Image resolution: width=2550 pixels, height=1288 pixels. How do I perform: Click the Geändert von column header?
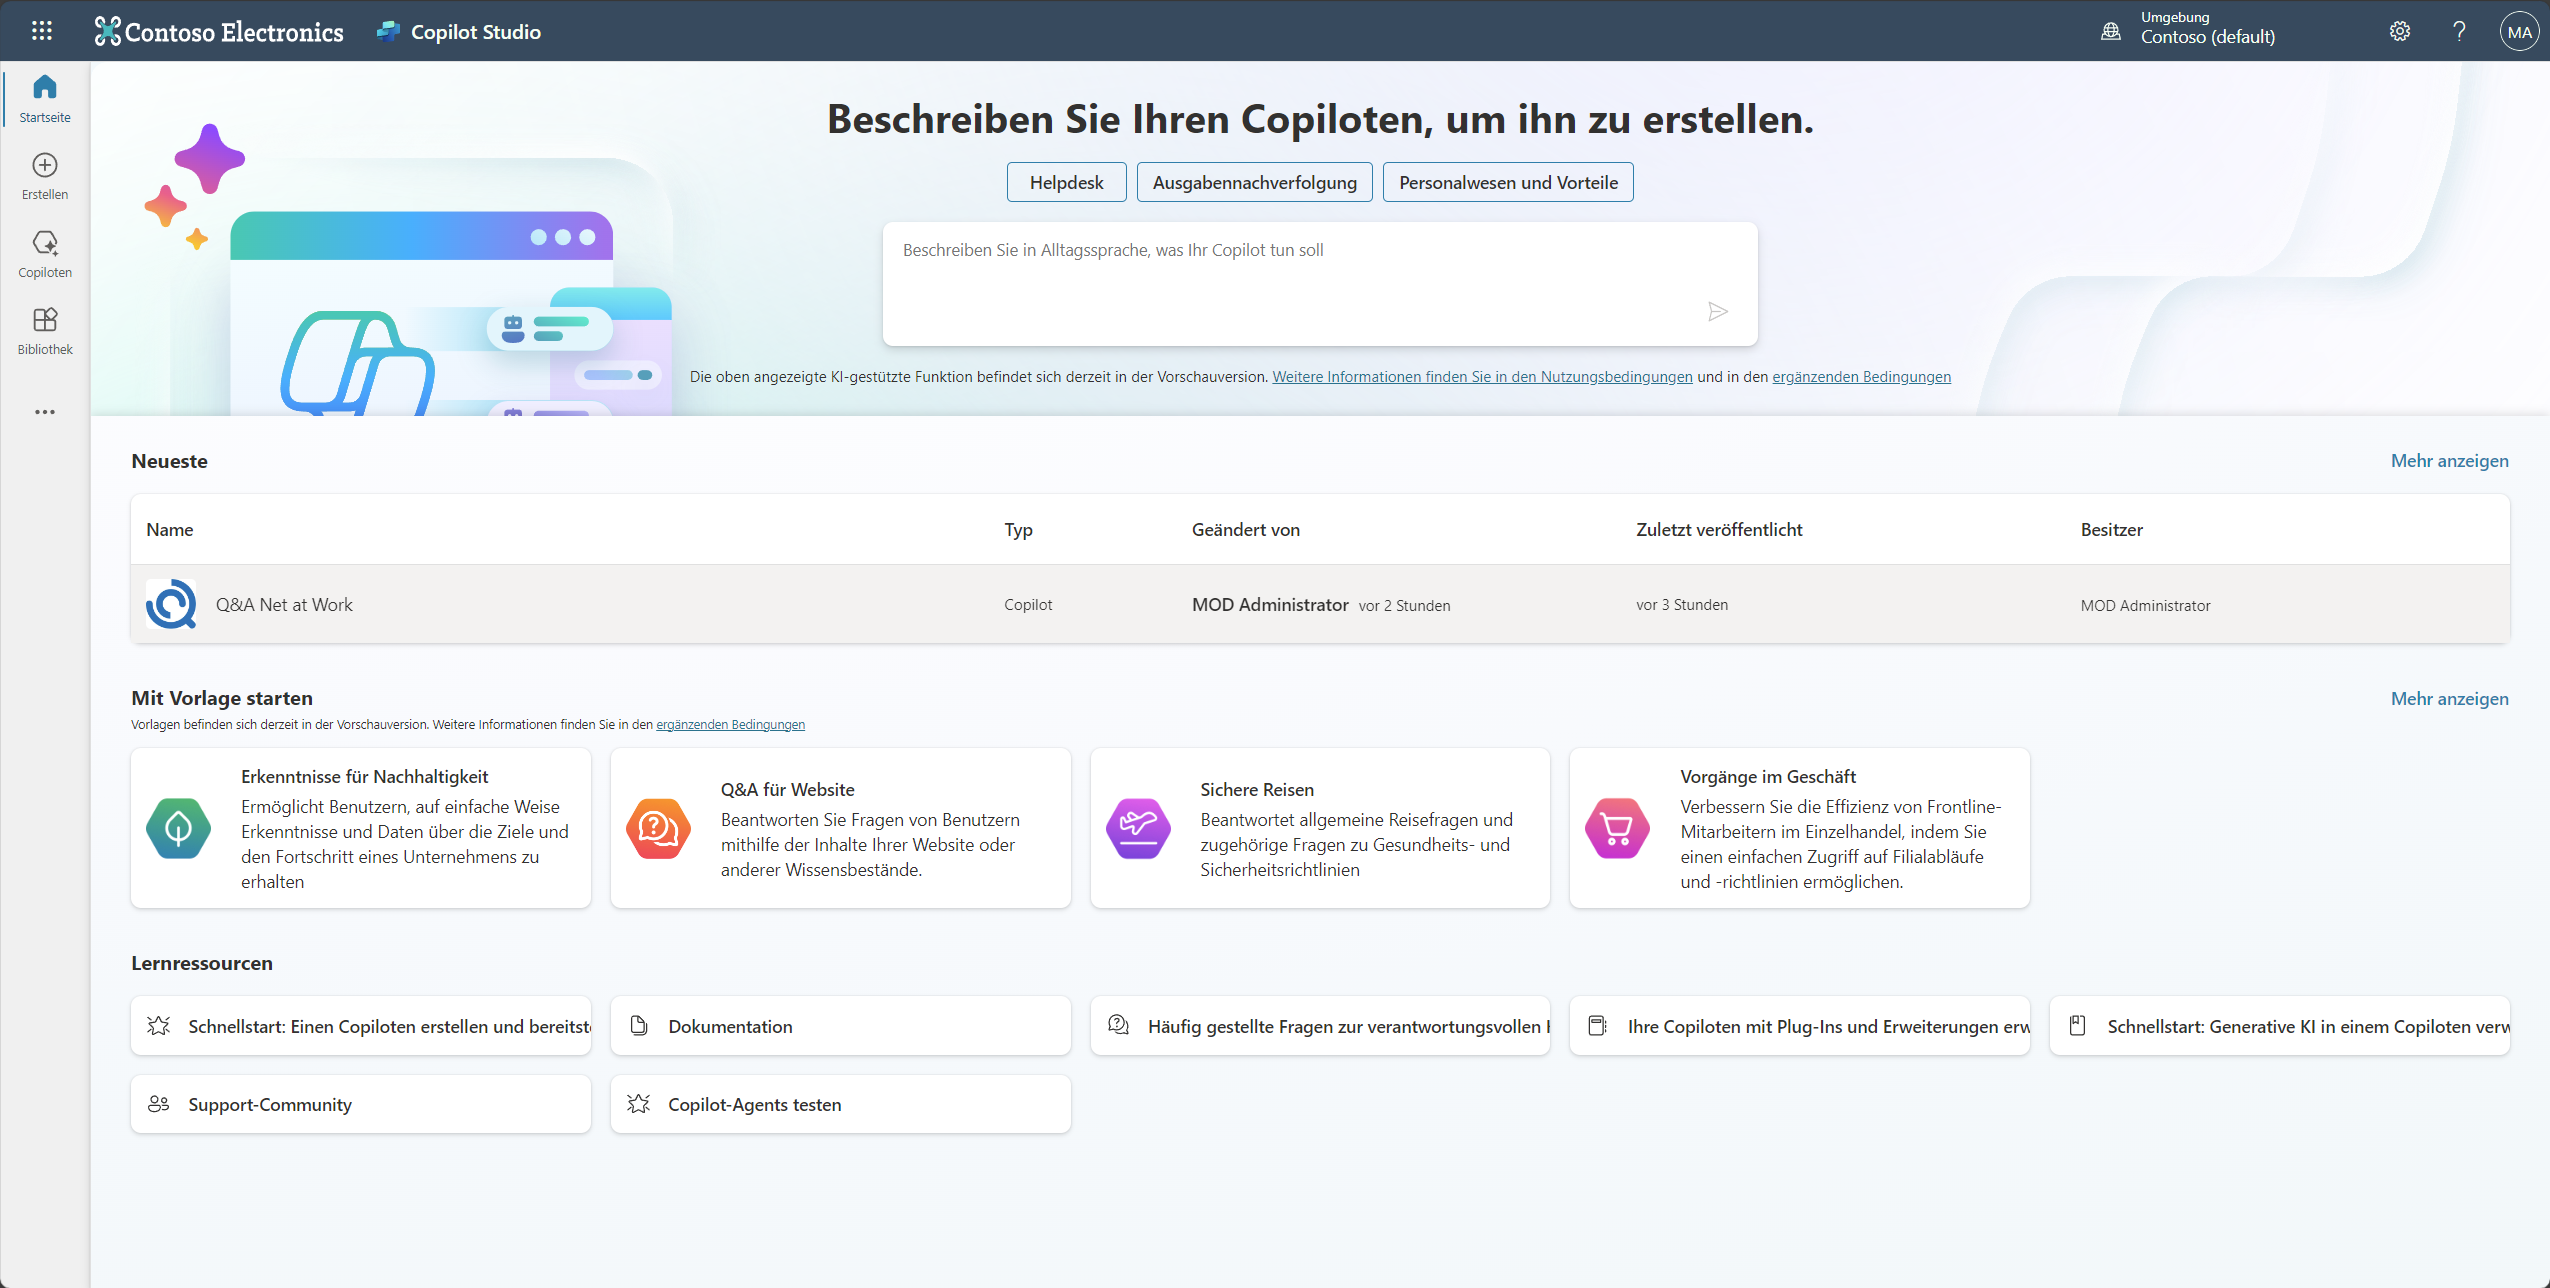[1245, 530]
